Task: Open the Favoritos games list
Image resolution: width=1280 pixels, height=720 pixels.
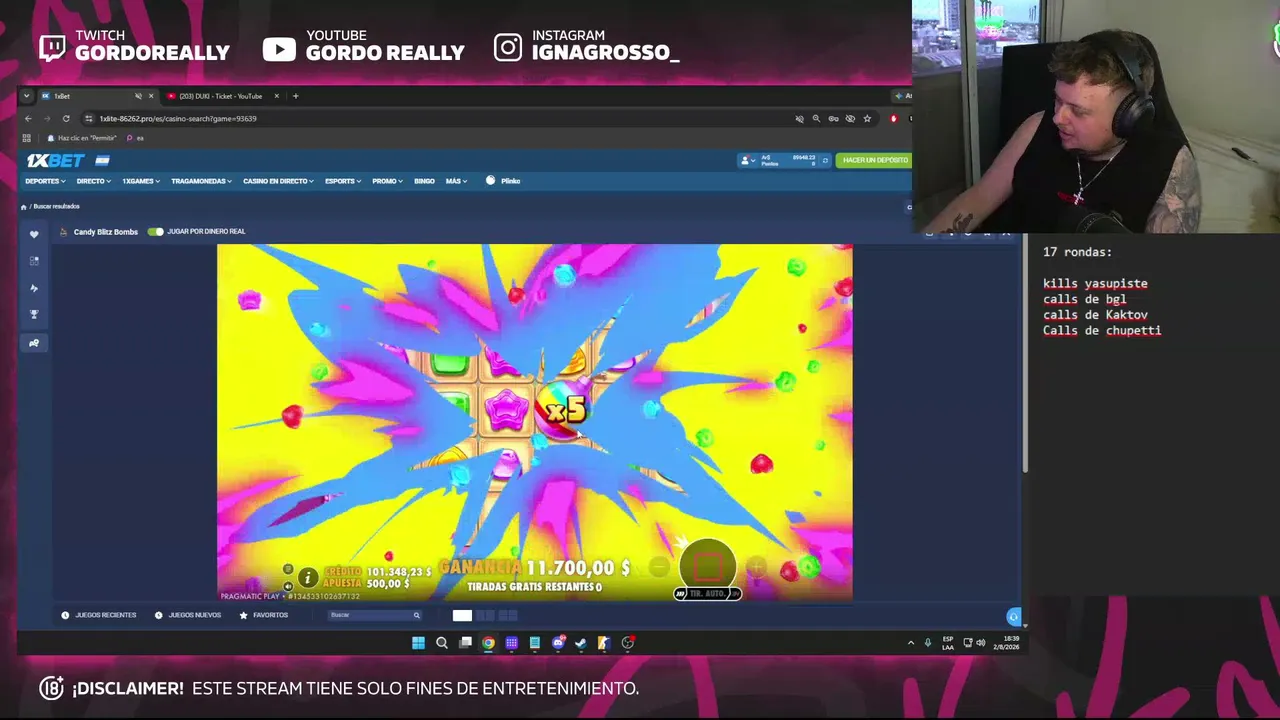Action: [264, 615]
